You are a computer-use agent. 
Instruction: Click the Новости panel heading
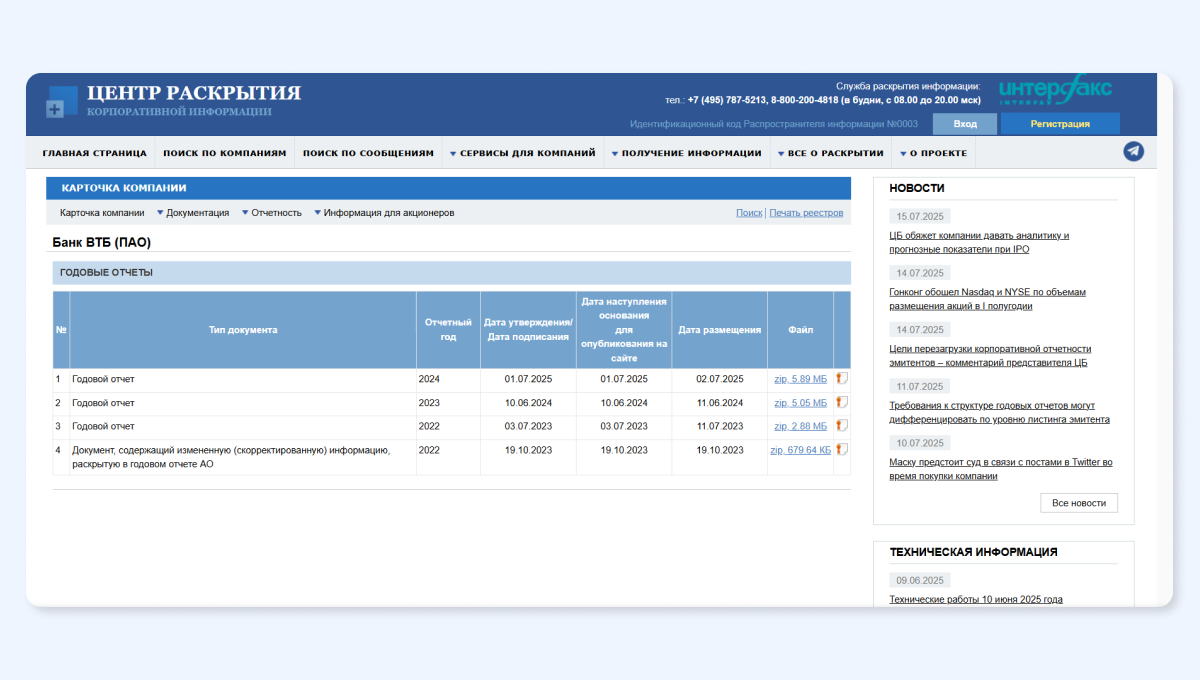(x=917, y=188)
